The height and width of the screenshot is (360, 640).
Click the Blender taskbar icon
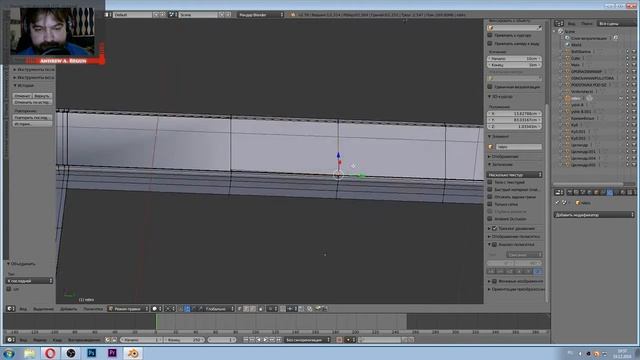(x=133, y=353)
